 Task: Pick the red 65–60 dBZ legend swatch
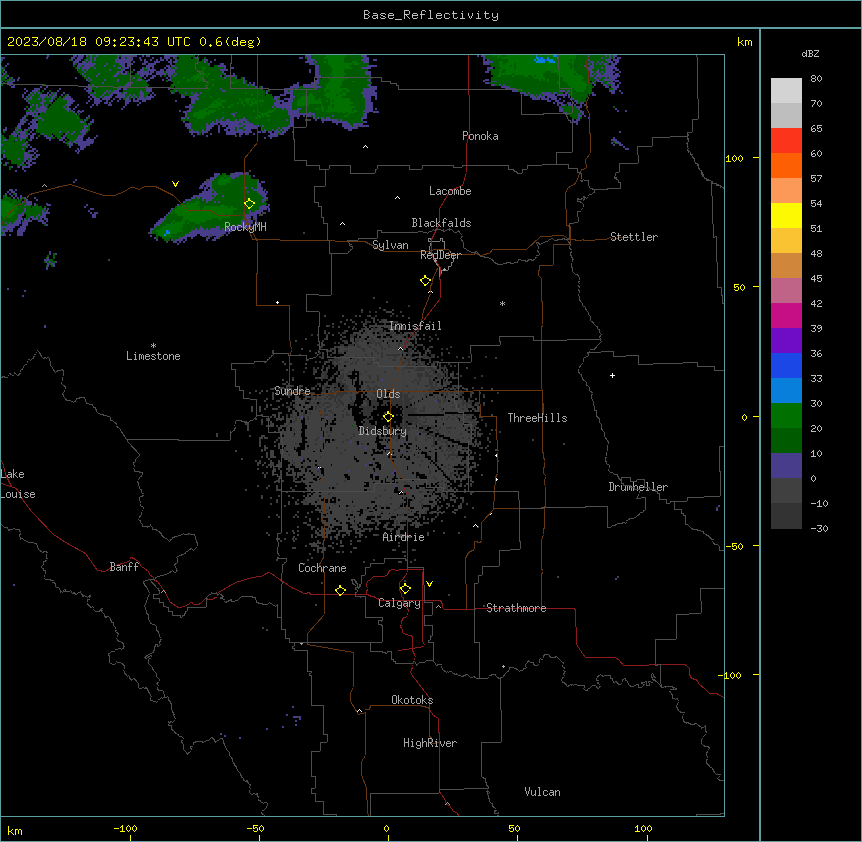(x=786, y=141)
